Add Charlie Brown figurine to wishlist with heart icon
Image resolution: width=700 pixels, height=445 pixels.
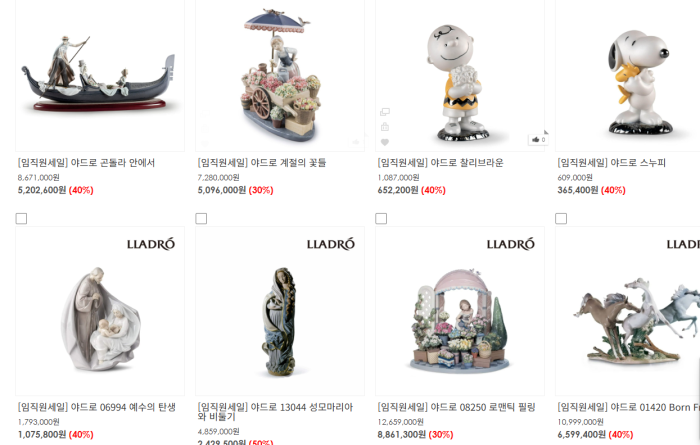tap(384, 142)
